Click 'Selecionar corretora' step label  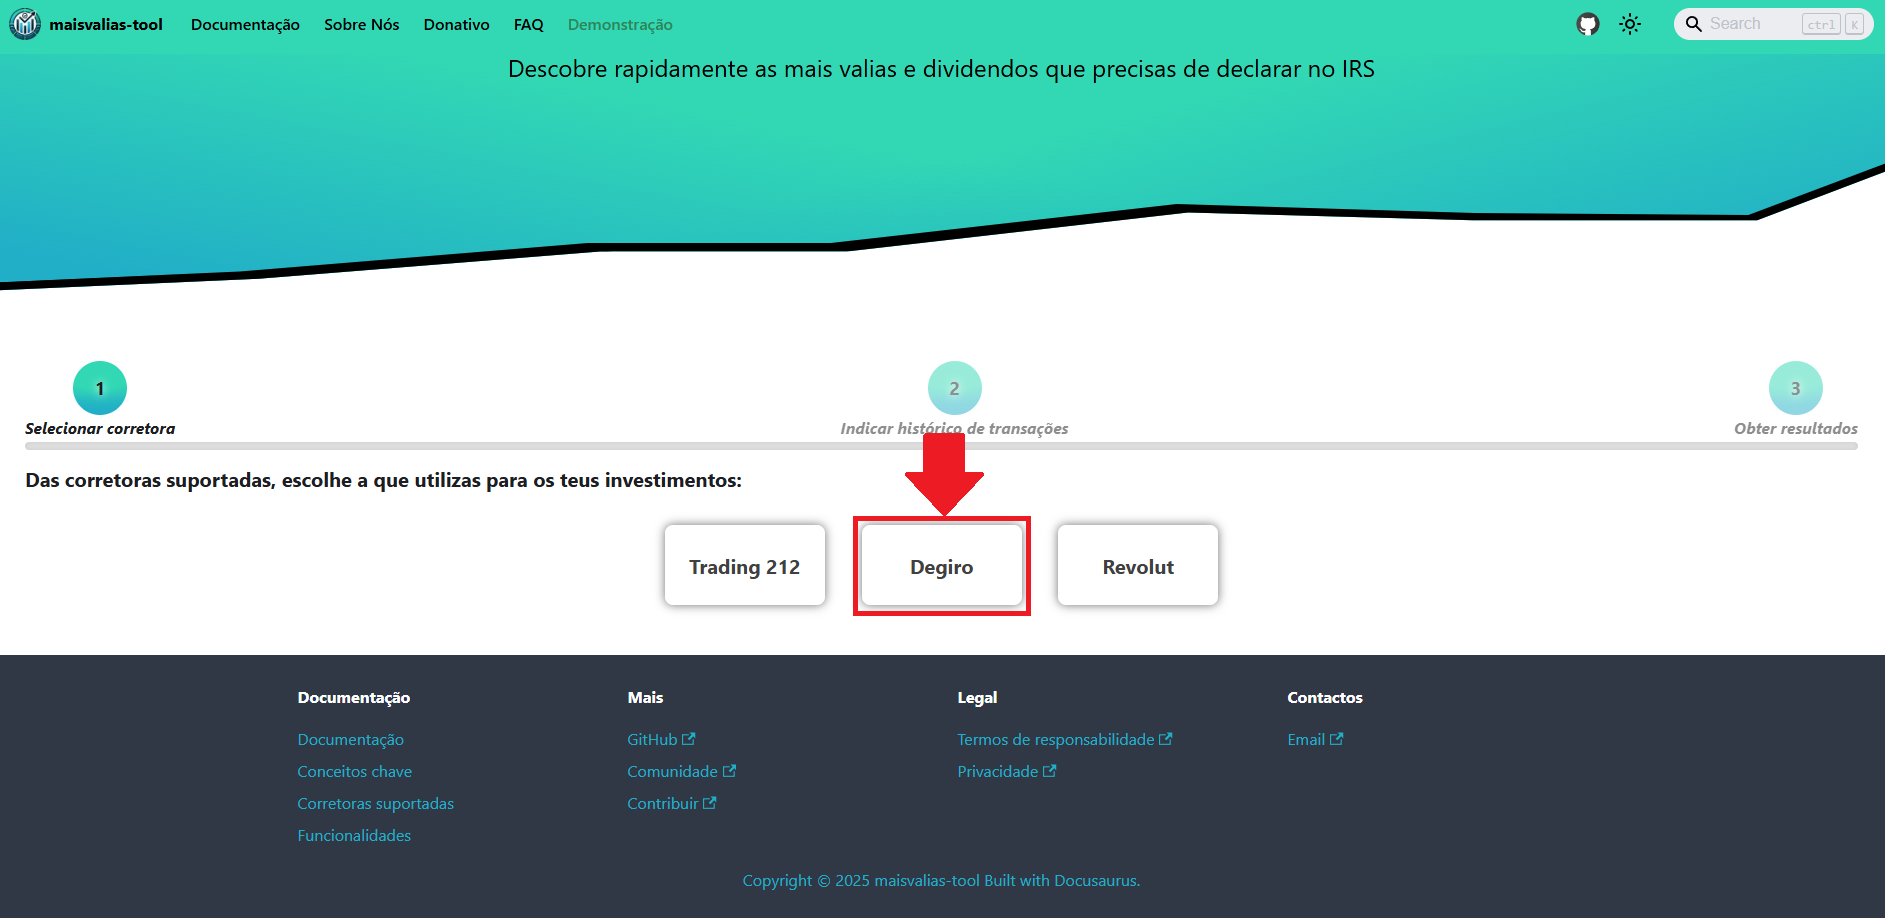coord(100,428)
